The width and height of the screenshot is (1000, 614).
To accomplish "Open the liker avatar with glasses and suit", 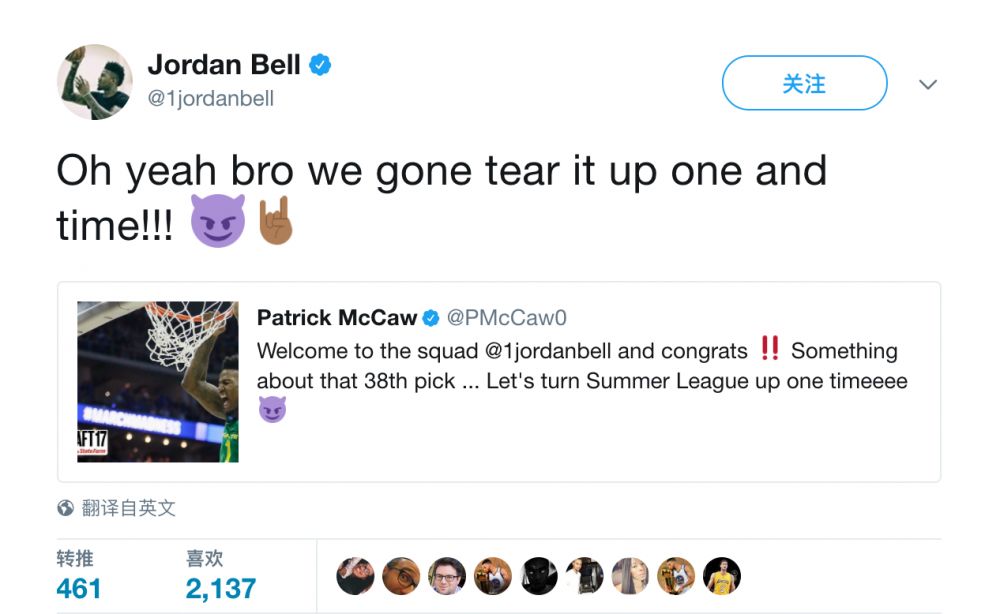I will coord(447,576).
